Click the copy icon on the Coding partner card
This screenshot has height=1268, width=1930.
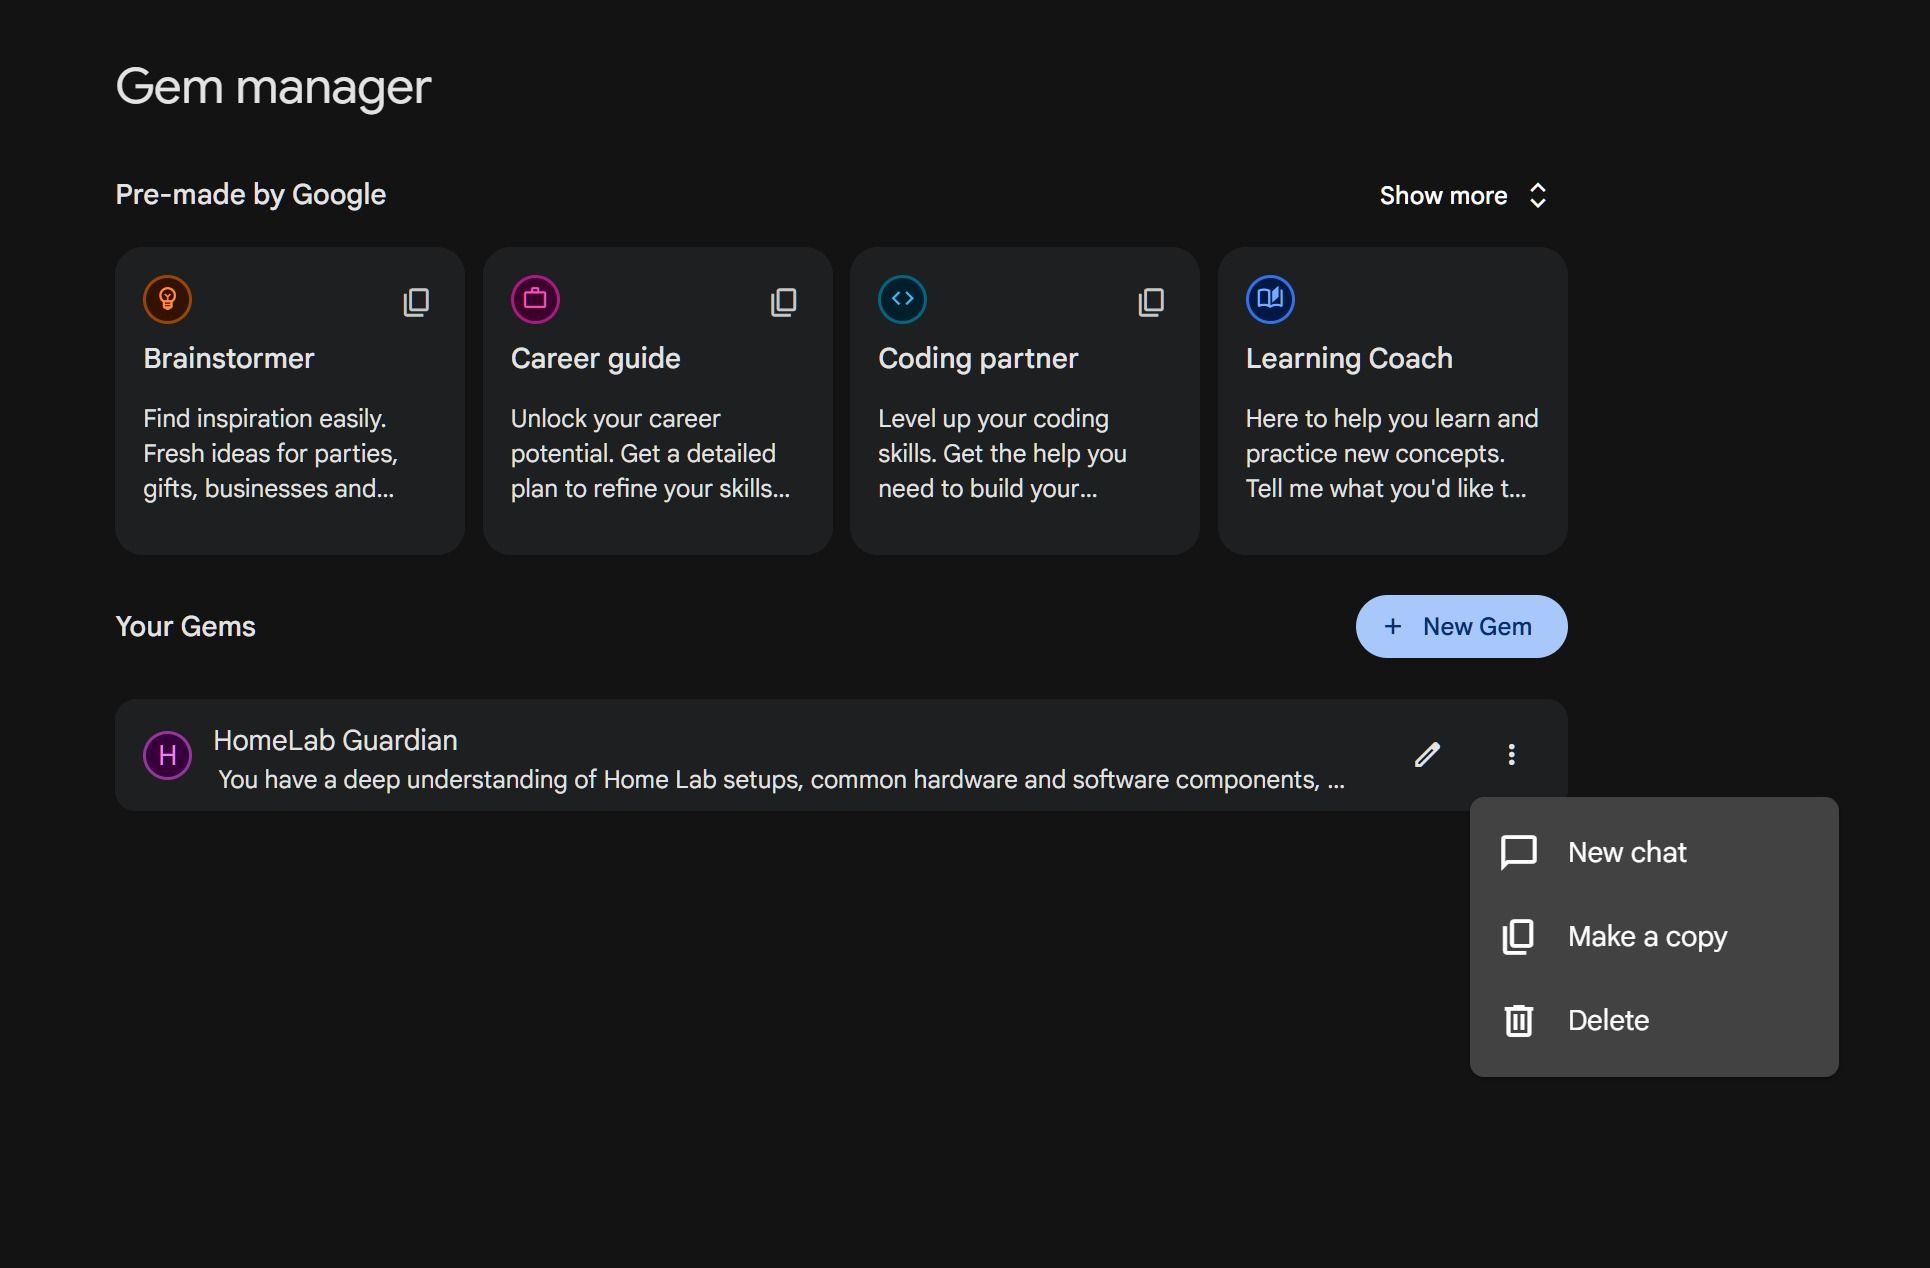click(x=1152, y=301)
